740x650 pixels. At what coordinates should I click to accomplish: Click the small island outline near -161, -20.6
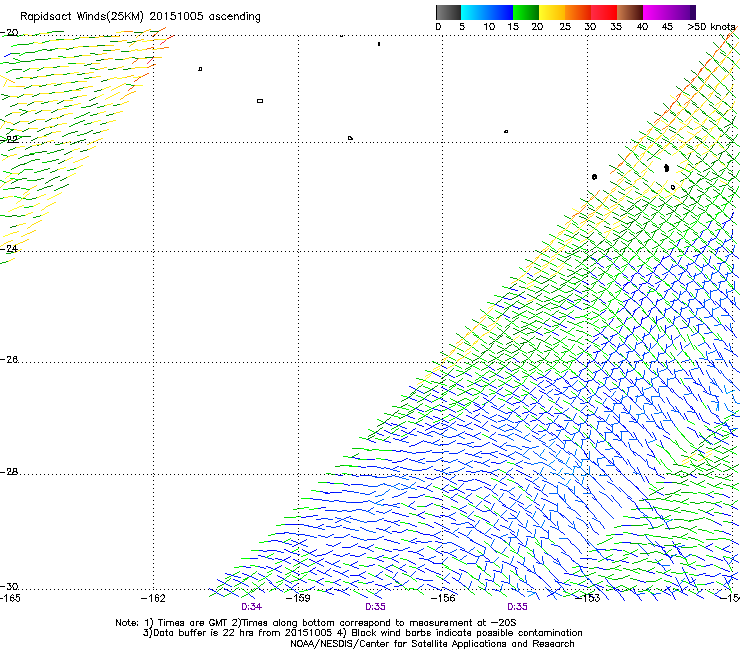tap(200, 69)
